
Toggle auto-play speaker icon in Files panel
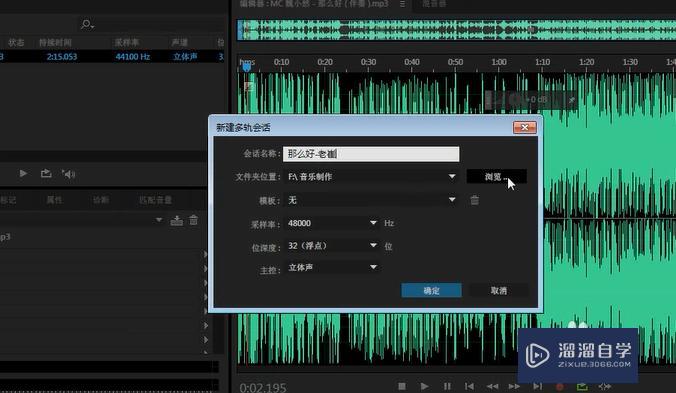tap(69, 174)
